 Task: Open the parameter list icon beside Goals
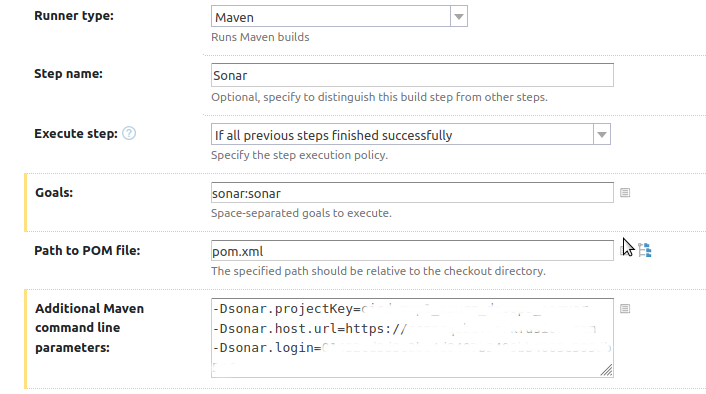(625, 193)
